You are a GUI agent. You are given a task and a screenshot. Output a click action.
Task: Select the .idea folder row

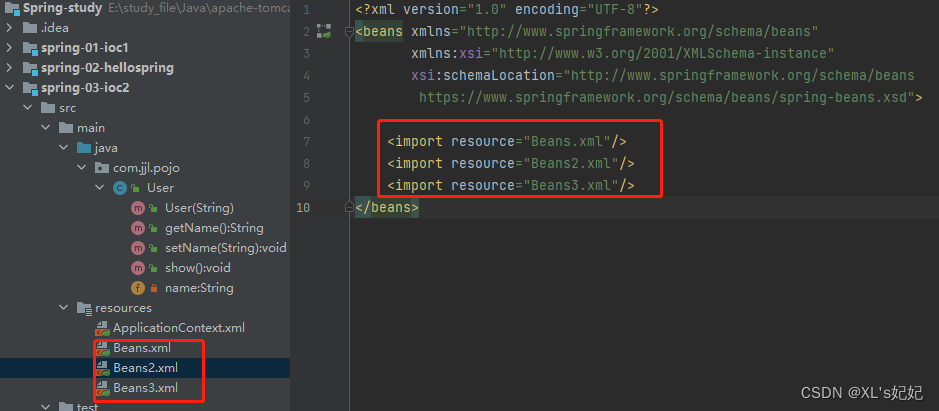point(145,28)
